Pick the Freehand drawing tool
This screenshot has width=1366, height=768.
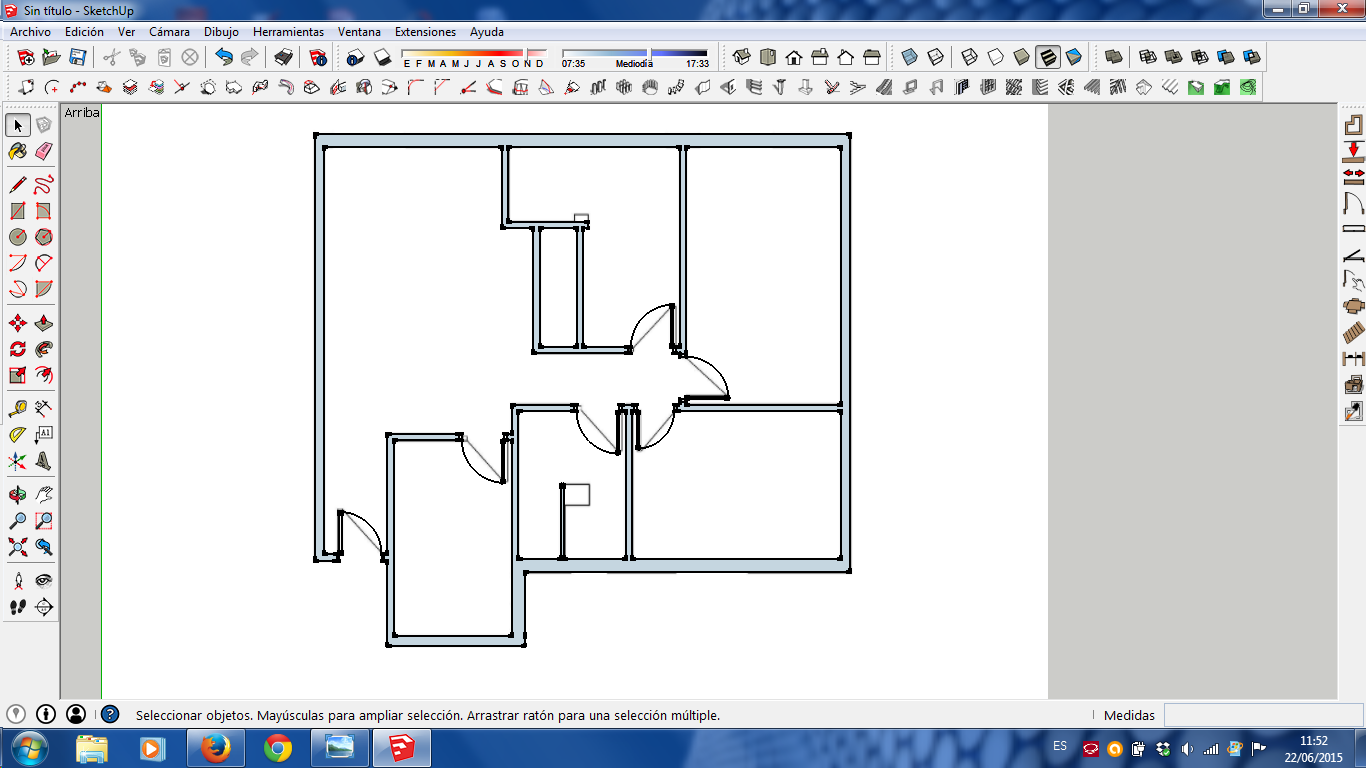(x=44, y=185)
